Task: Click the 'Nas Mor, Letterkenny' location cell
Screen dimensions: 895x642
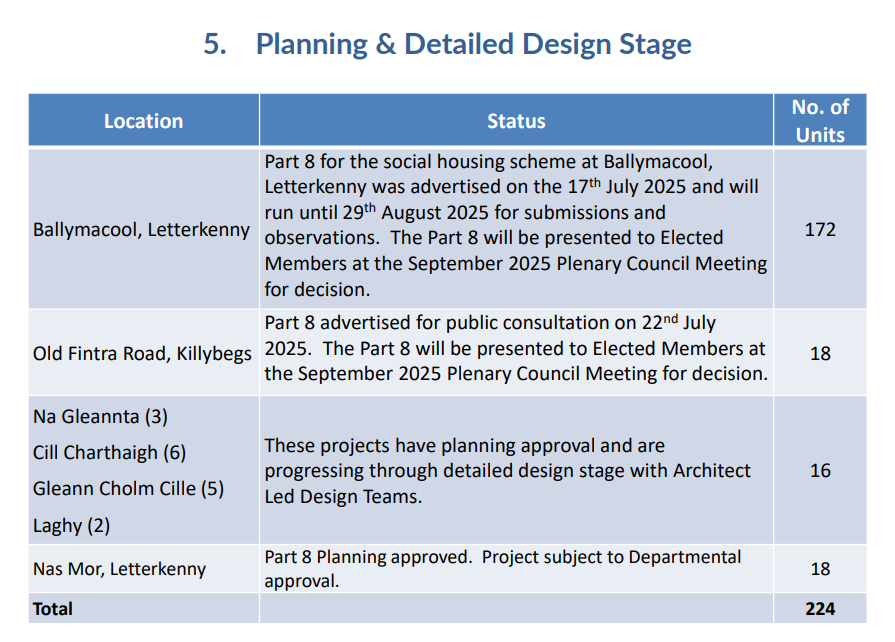Action: [119, 569]
